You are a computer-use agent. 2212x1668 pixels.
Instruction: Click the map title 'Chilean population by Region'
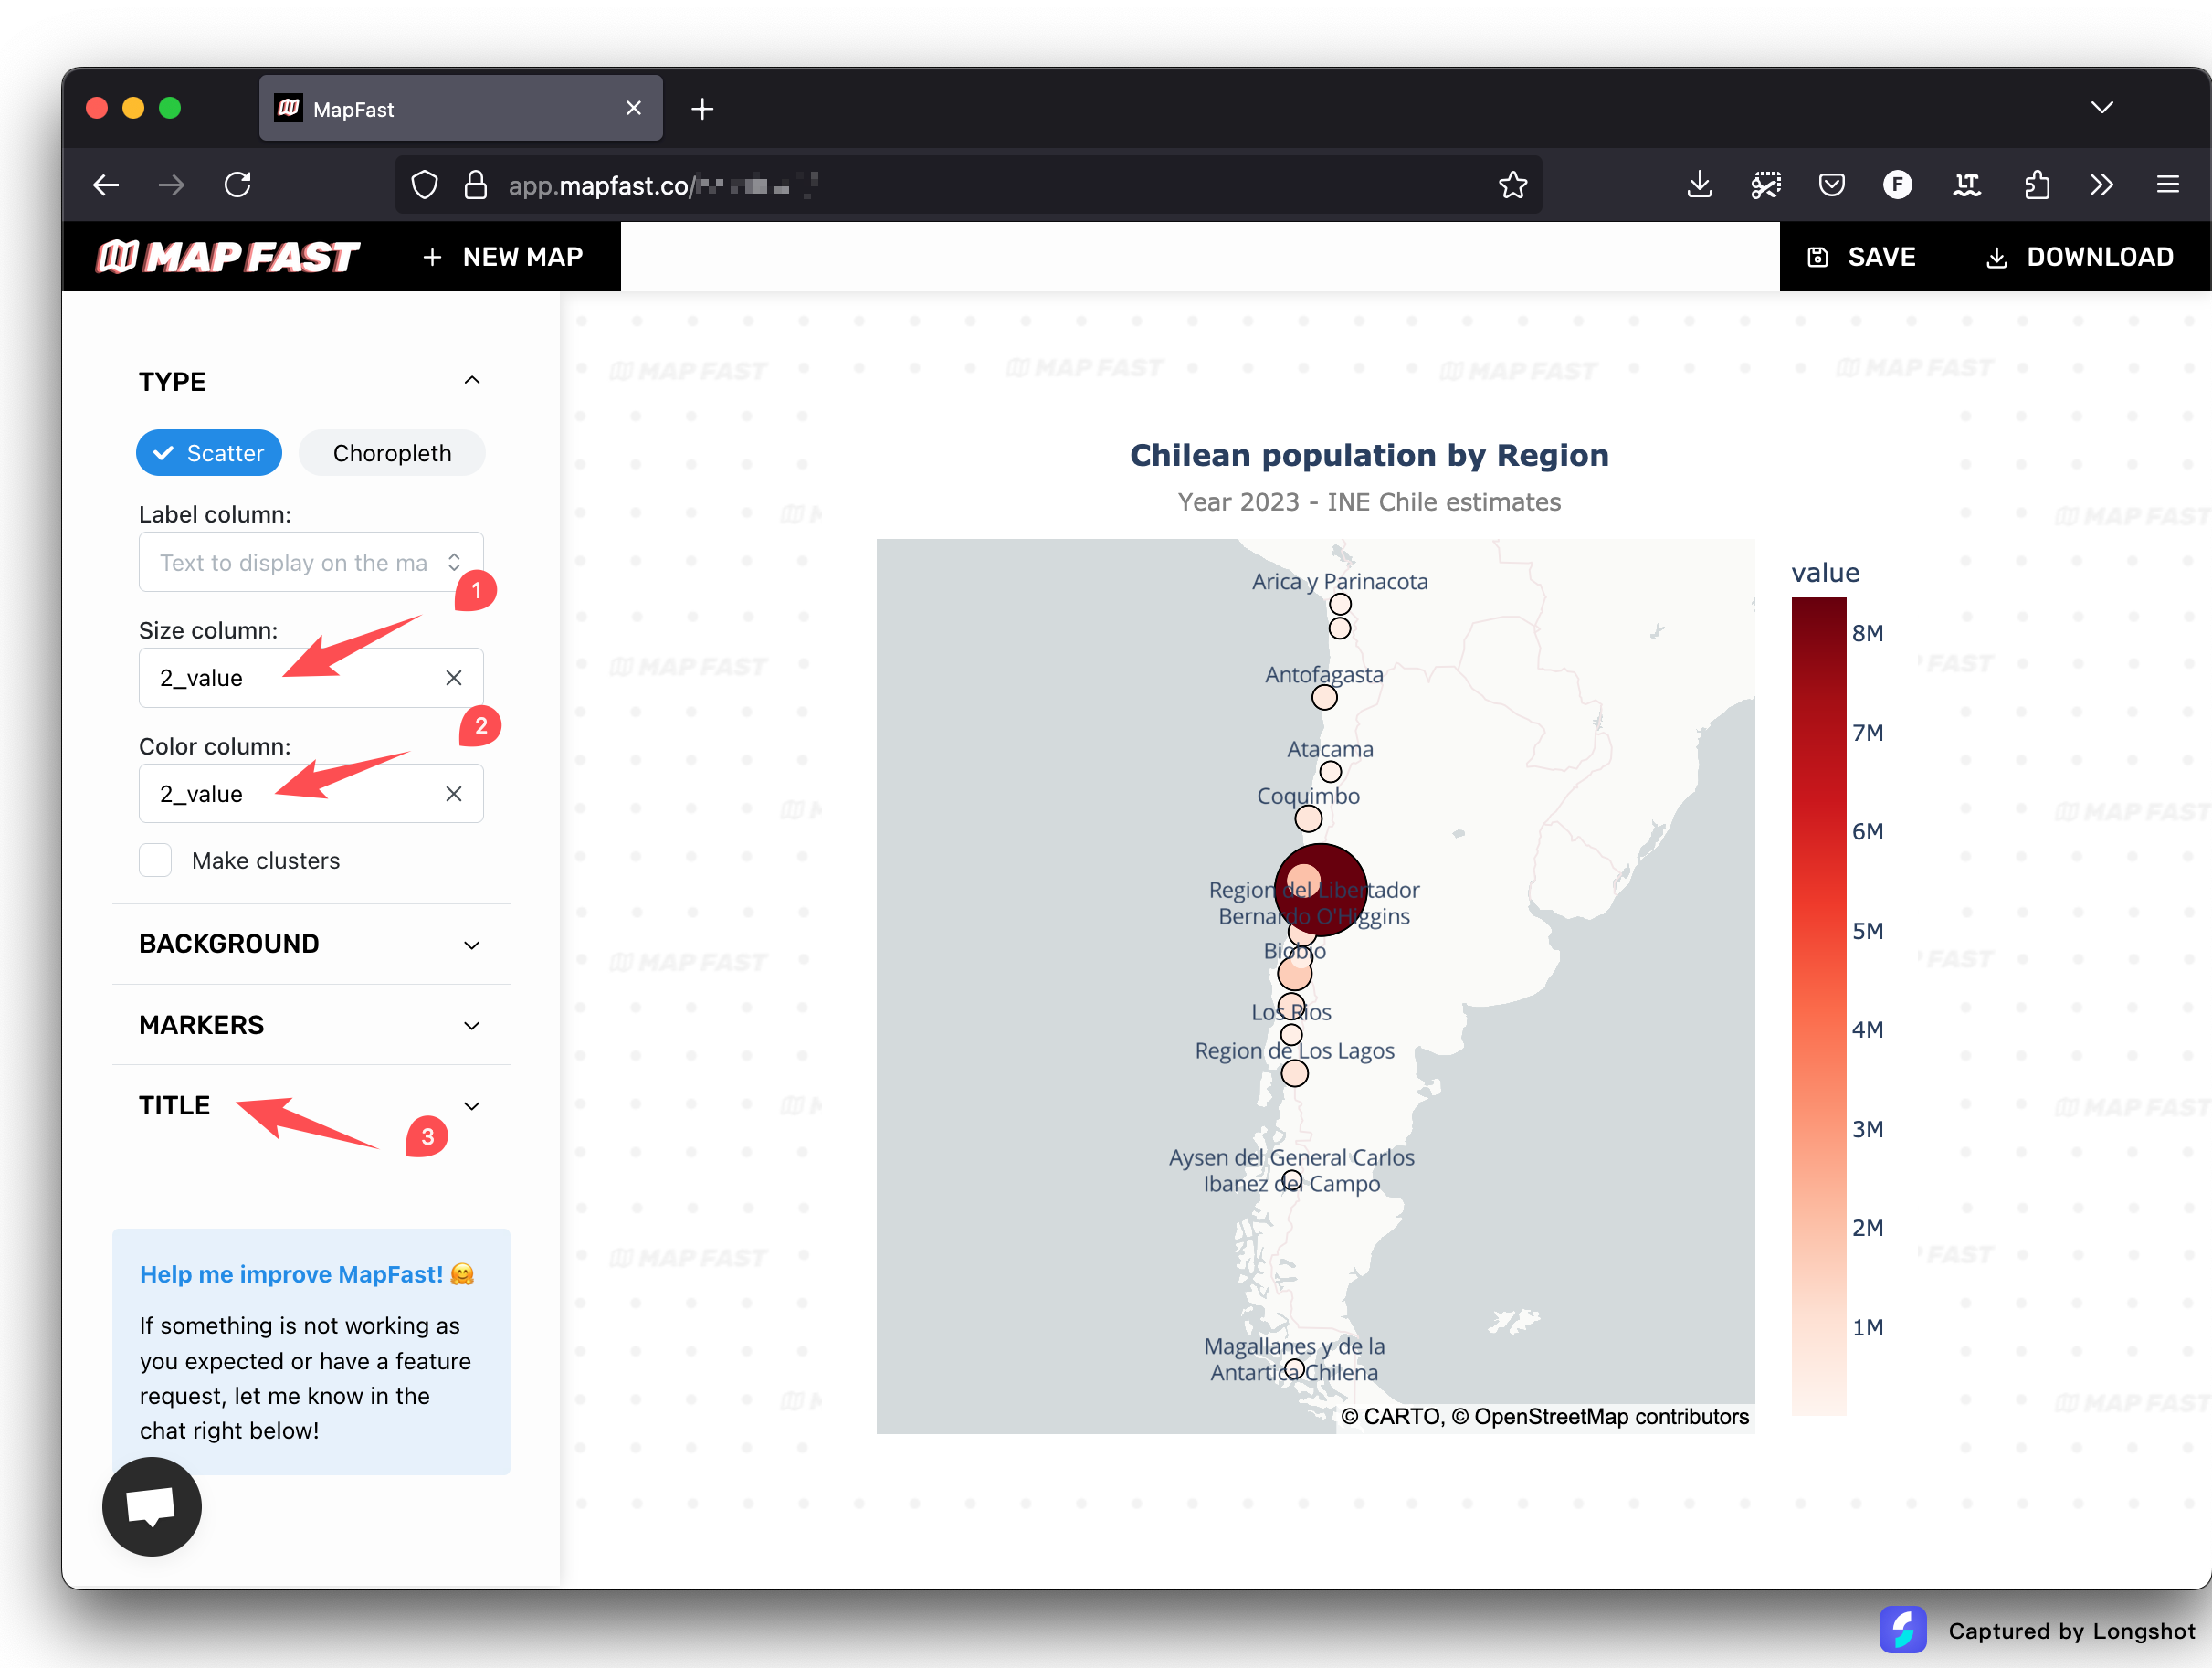pyautogui.click(x=1369, y=455)
